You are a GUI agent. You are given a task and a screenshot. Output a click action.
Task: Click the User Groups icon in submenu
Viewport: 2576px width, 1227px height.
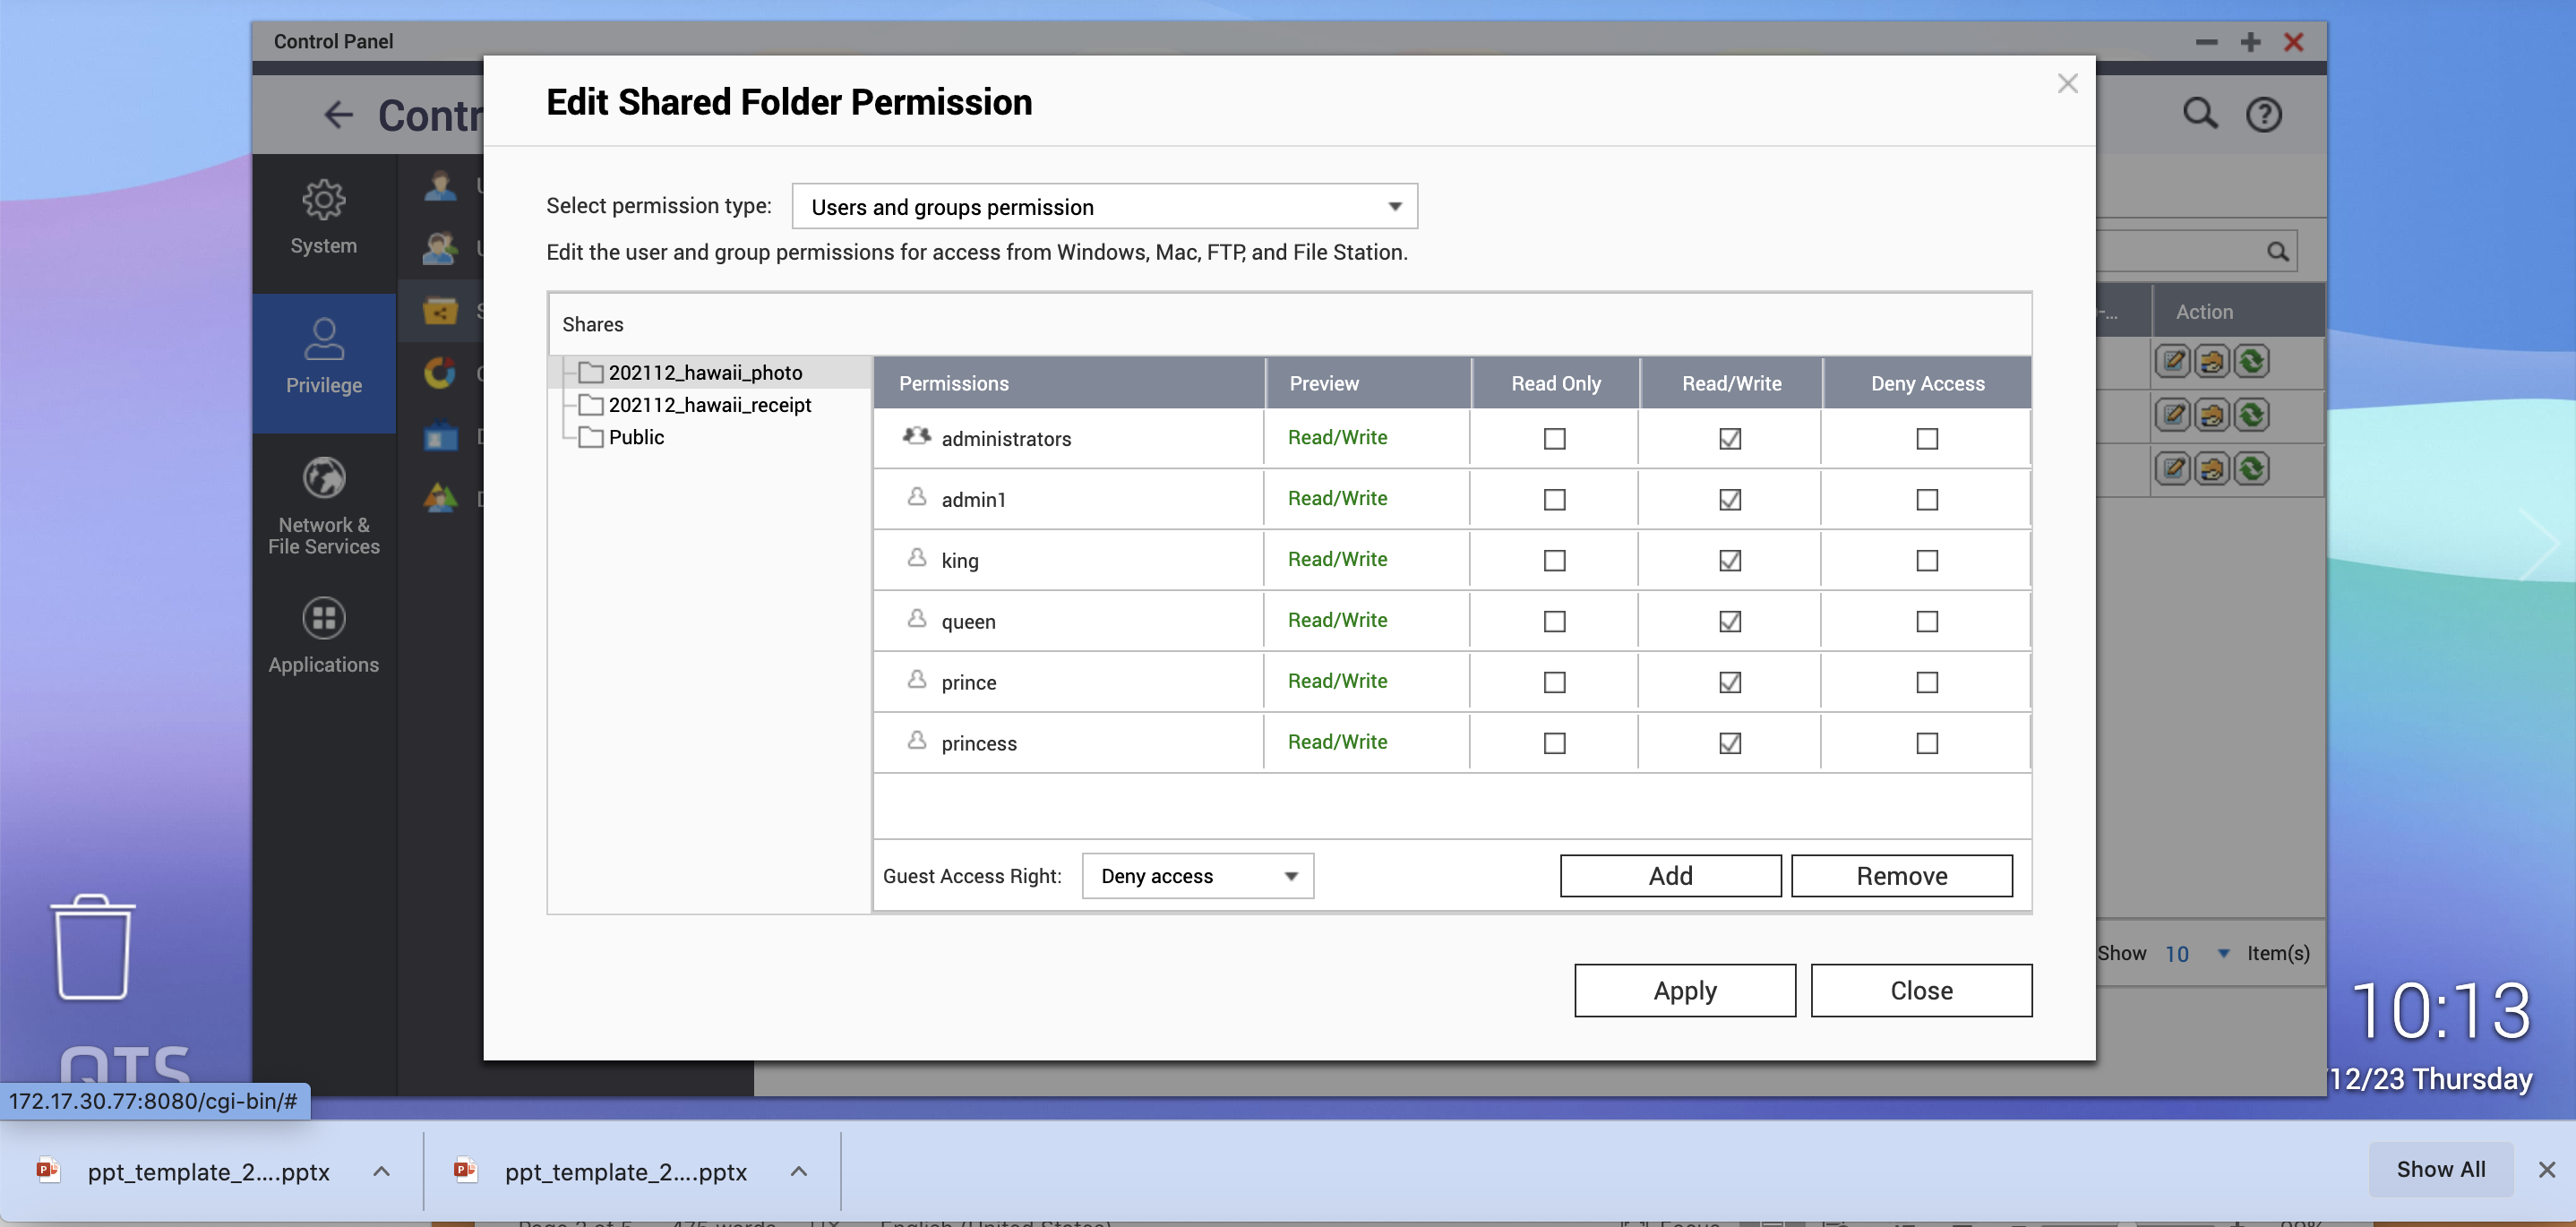[440, 248]
